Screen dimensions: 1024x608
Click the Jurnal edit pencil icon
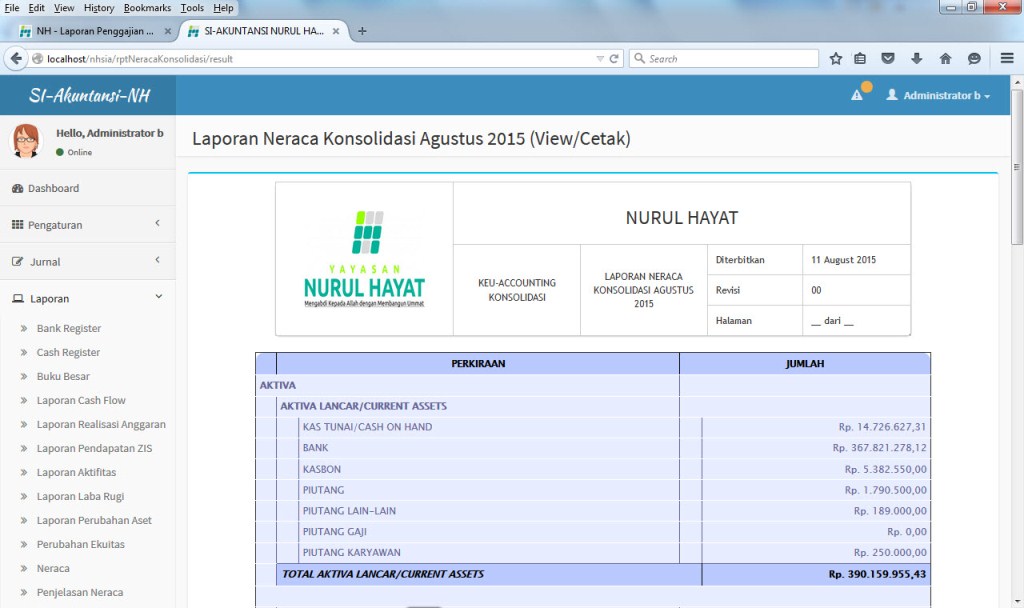[x=18, y=261]
